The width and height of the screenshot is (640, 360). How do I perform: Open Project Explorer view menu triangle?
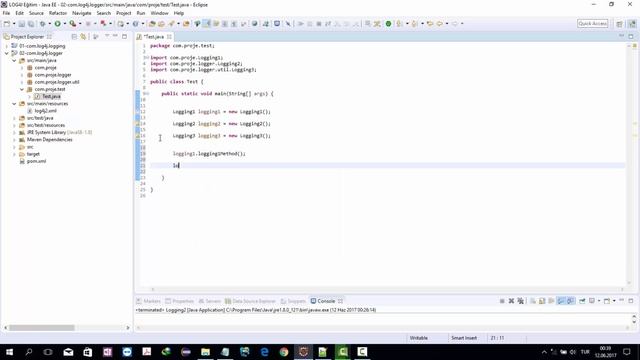107,36
